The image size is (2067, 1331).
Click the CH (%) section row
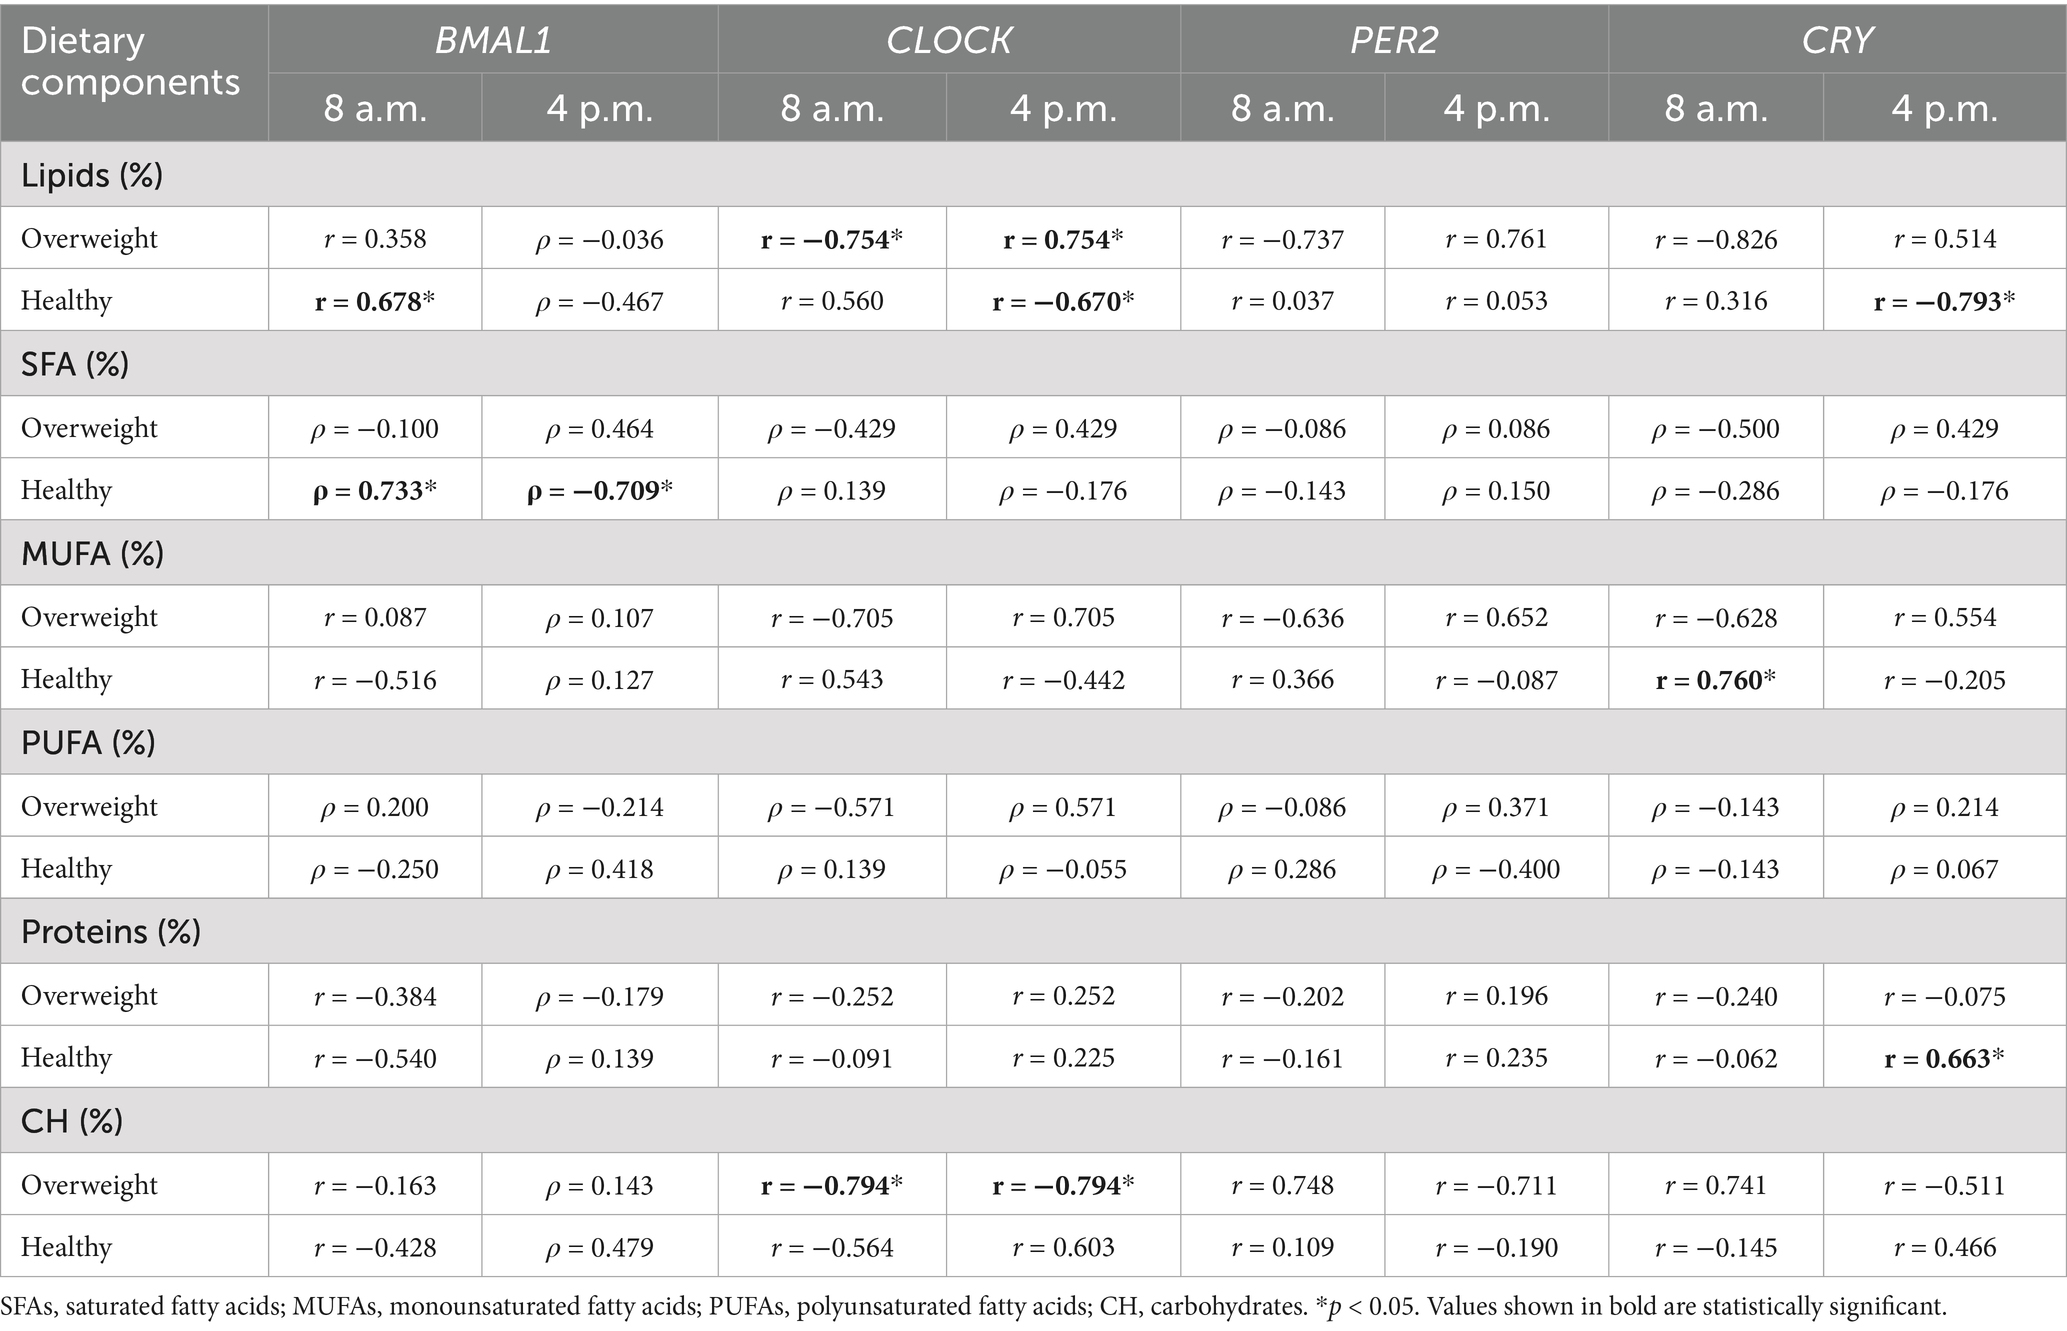coord(72,1121)
